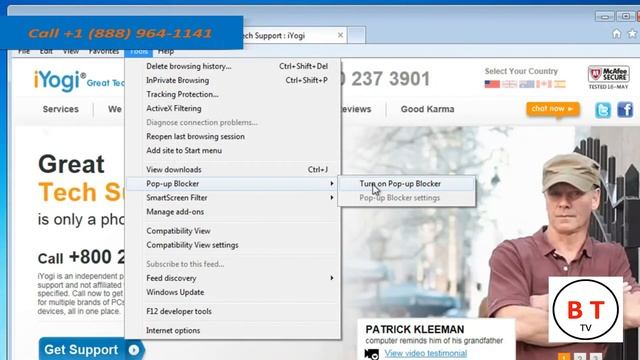The height and width of the screenshot is (360, 640).
Task: Open the Favorites menu
Action: [x=104, y=52]
